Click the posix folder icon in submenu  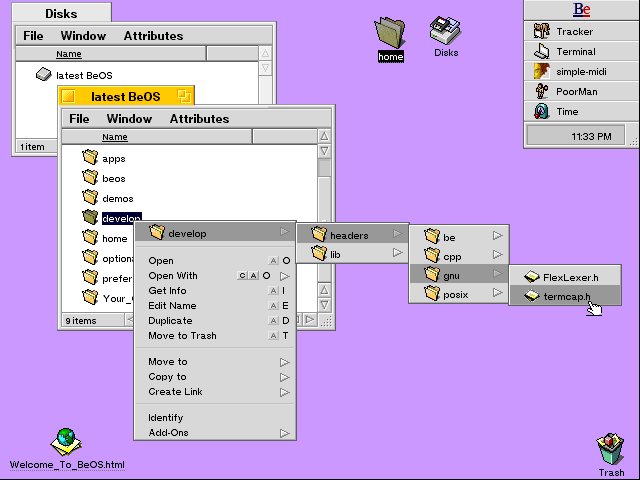point(431,293)
